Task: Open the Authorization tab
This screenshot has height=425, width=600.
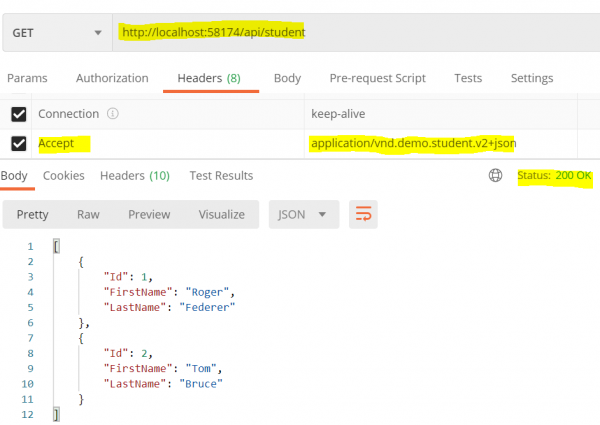Action: pos(112,78)
